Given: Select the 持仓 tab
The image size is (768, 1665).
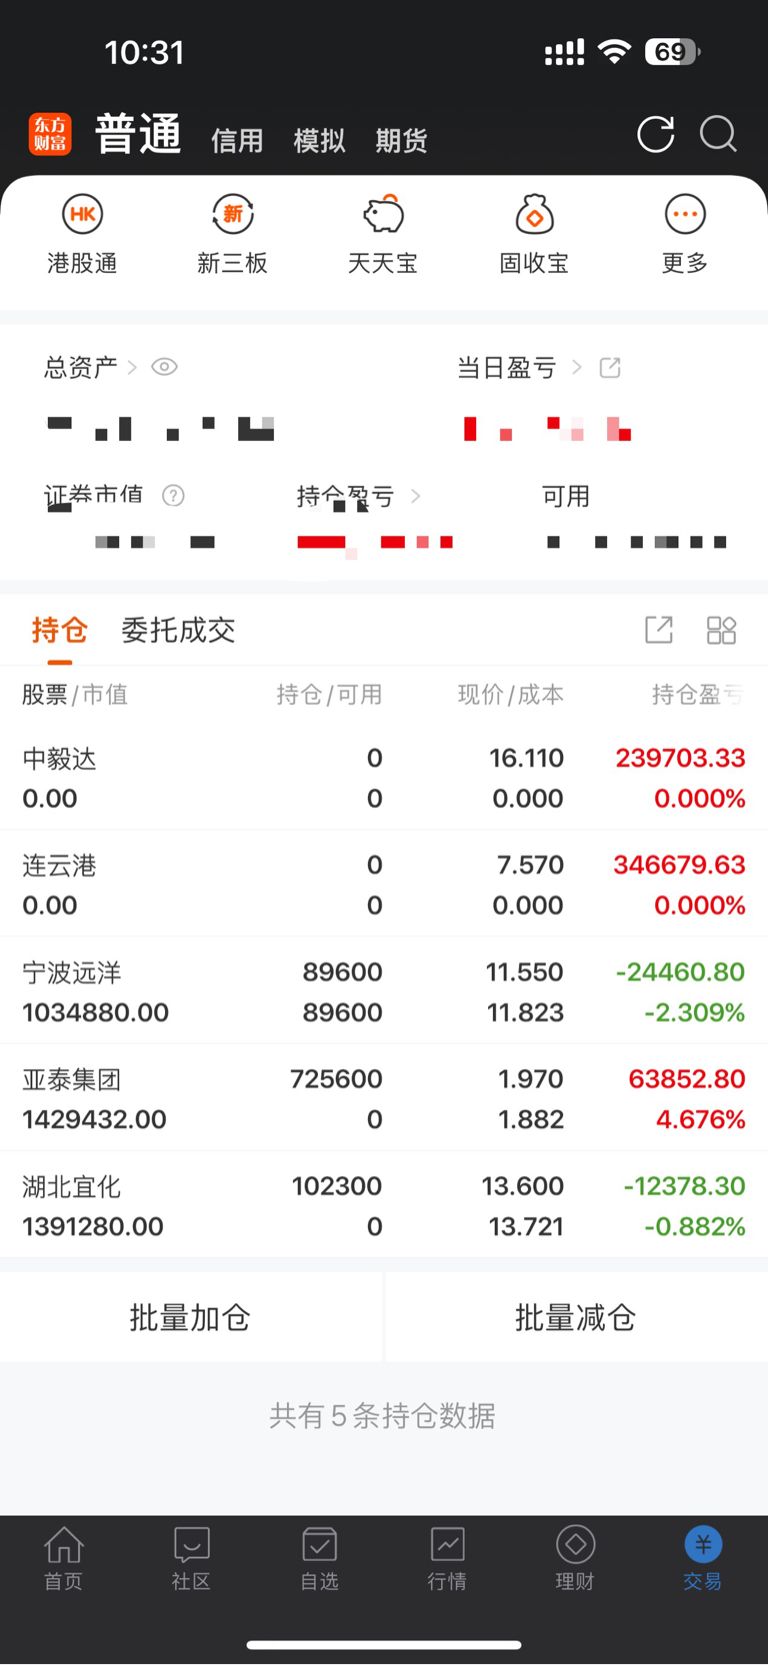Looking at the screenshot, I should point(60,630).
